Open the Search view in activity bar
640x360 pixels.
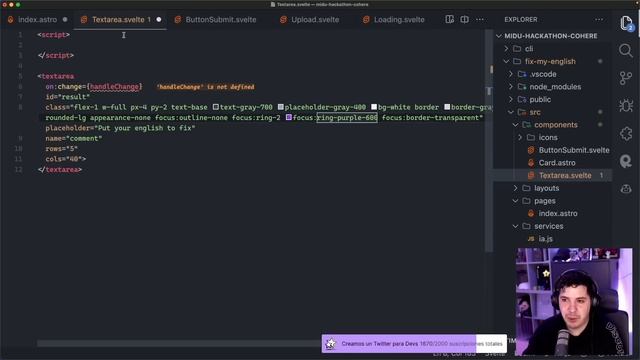(x=626, y=51)
